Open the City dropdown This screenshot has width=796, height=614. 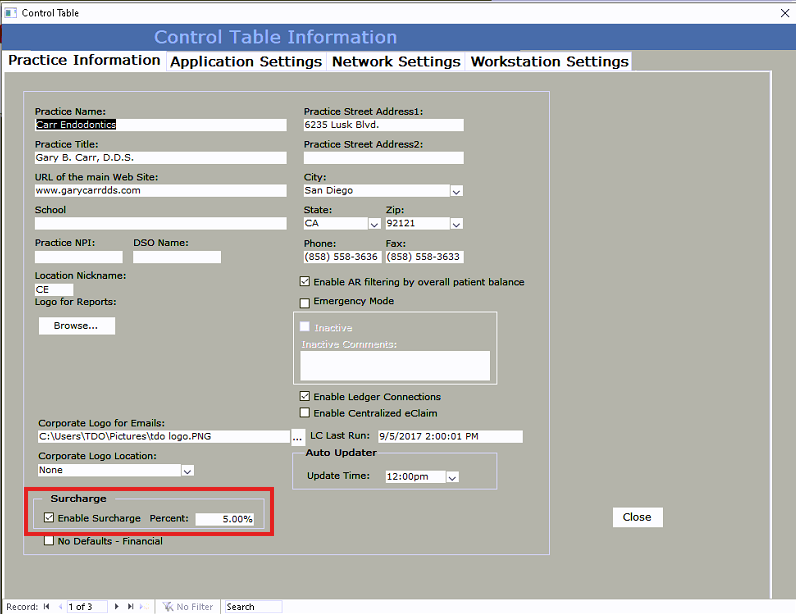pos(456,191)
